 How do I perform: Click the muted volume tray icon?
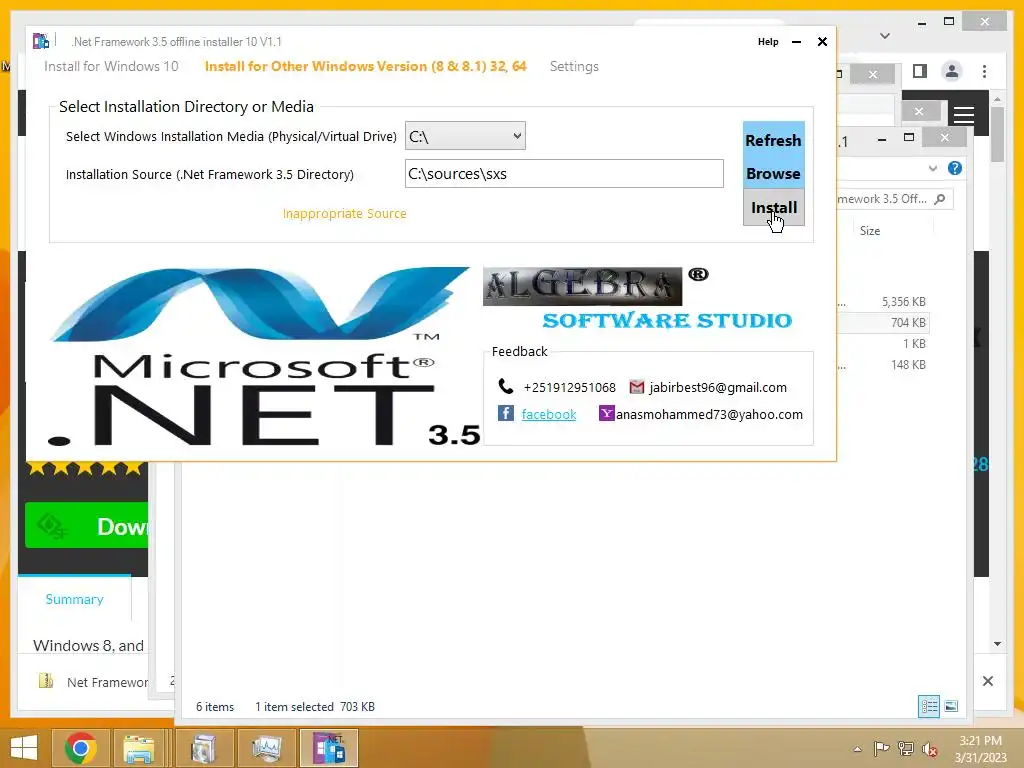[x=930, y=749]
